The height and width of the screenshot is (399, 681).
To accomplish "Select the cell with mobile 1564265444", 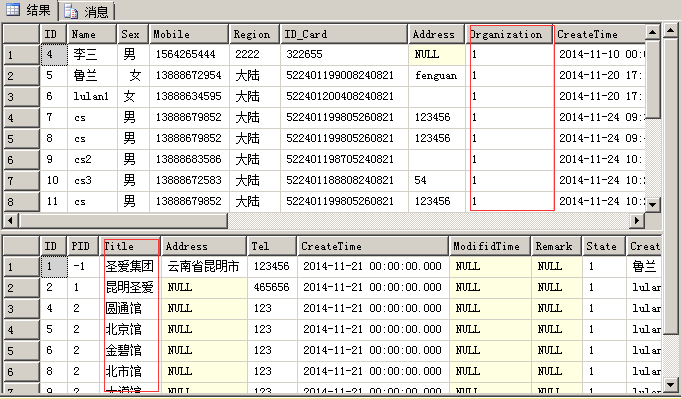I will point(189,54).
